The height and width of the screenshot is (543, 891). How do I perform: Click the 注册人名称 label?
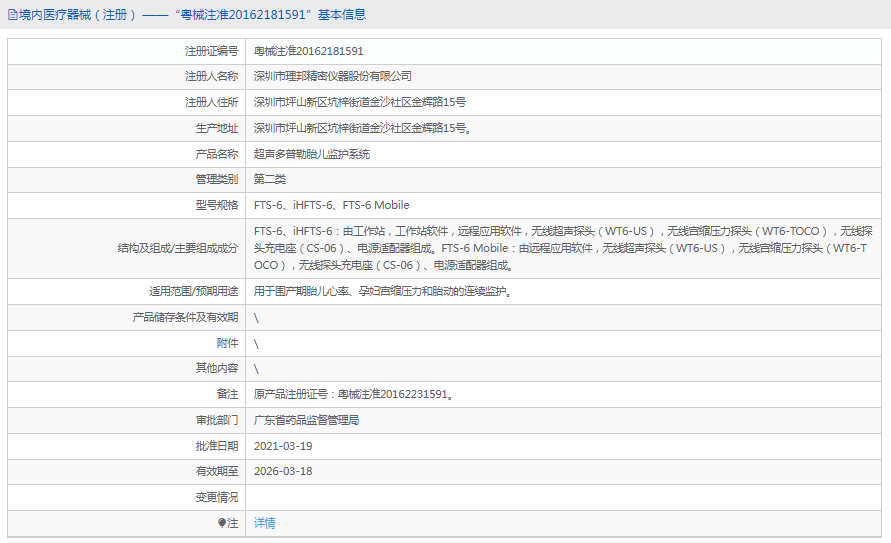point(211,76)
